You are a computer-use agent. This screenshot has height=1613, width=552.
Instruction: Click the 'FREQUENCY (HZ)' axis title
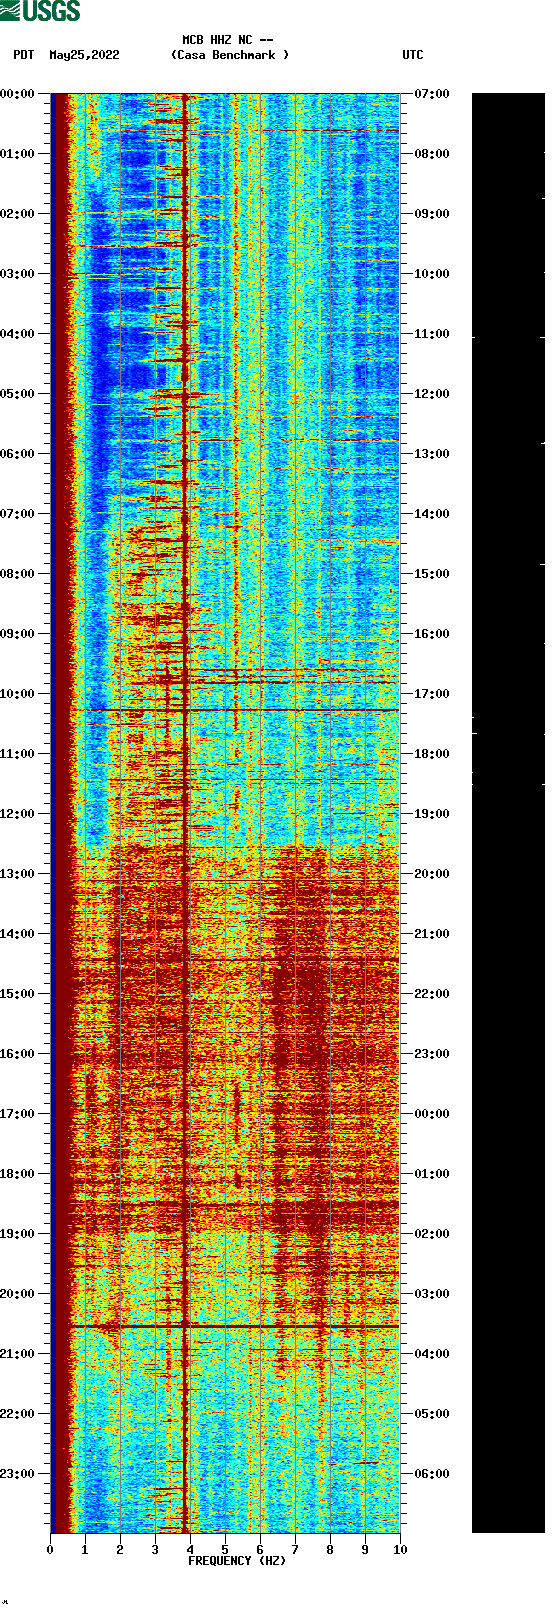click(x=237, y=1561)
